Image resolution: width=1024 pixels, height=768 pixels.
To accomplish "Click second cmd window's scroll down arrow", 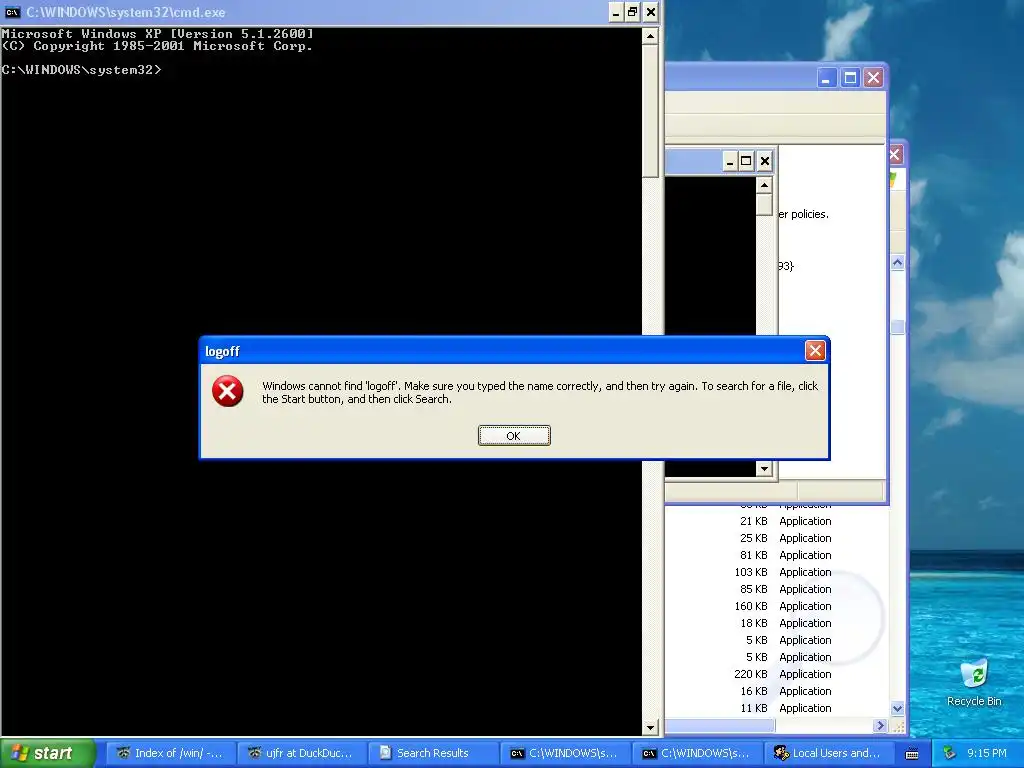I will pyautogui.click(x=764, y=468).
